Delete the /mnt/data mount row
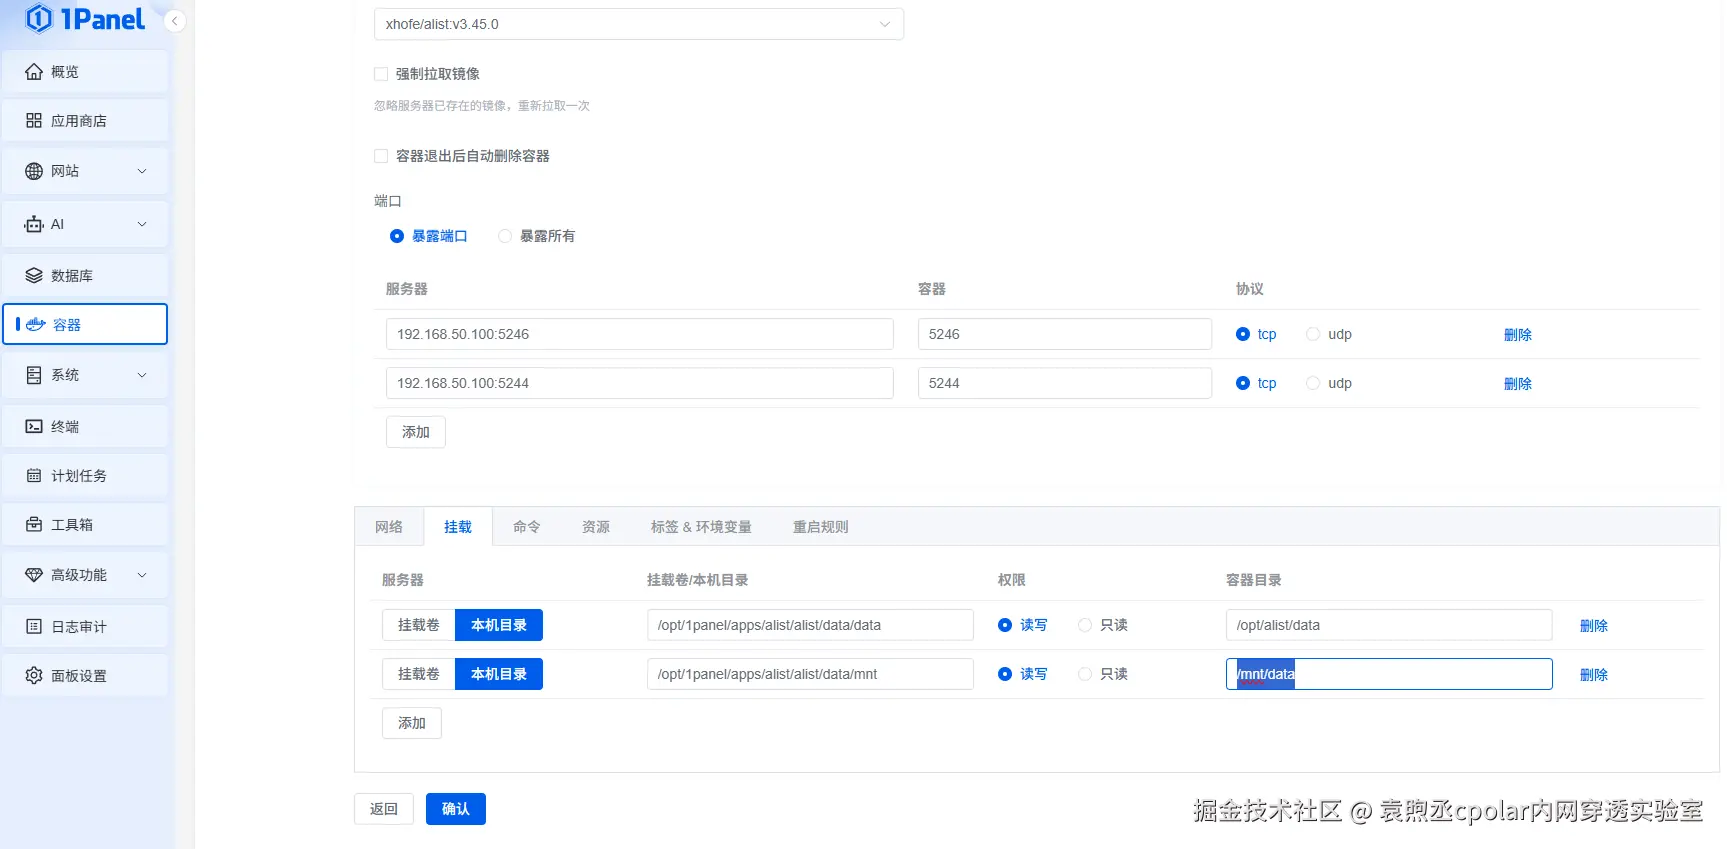This screenshot has height=849, width=1727. tap(1594, 675)
